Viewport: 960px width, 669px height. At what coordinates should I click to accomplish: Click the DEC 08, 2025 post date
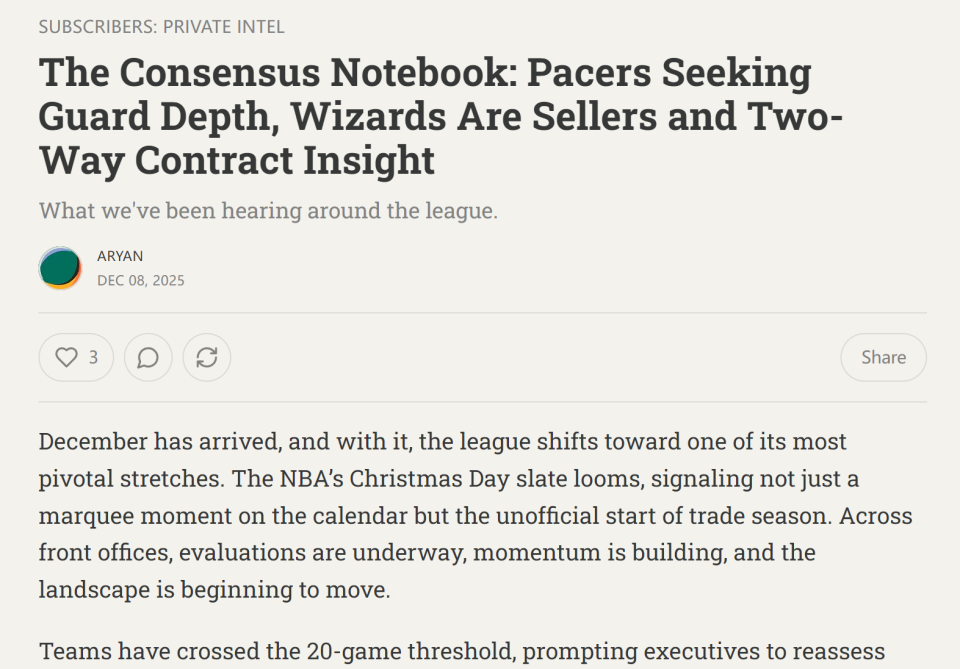141,280
